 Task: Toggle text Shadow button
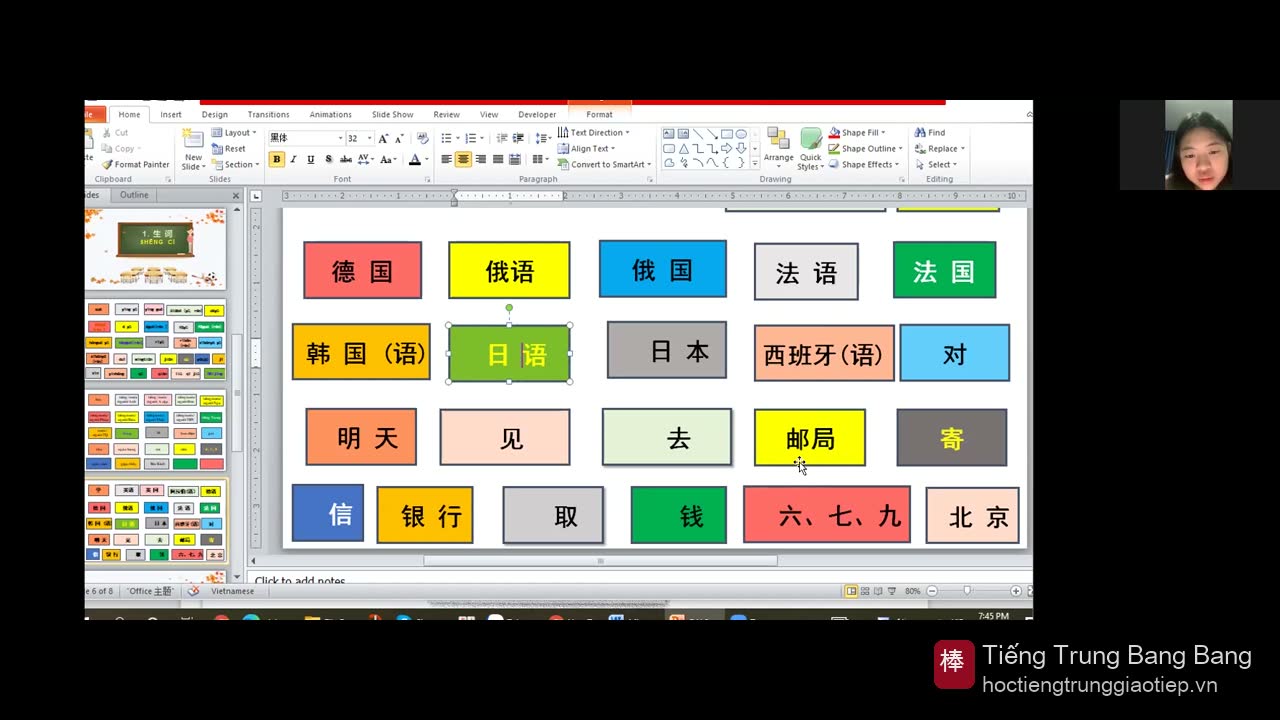coord(328,160)
